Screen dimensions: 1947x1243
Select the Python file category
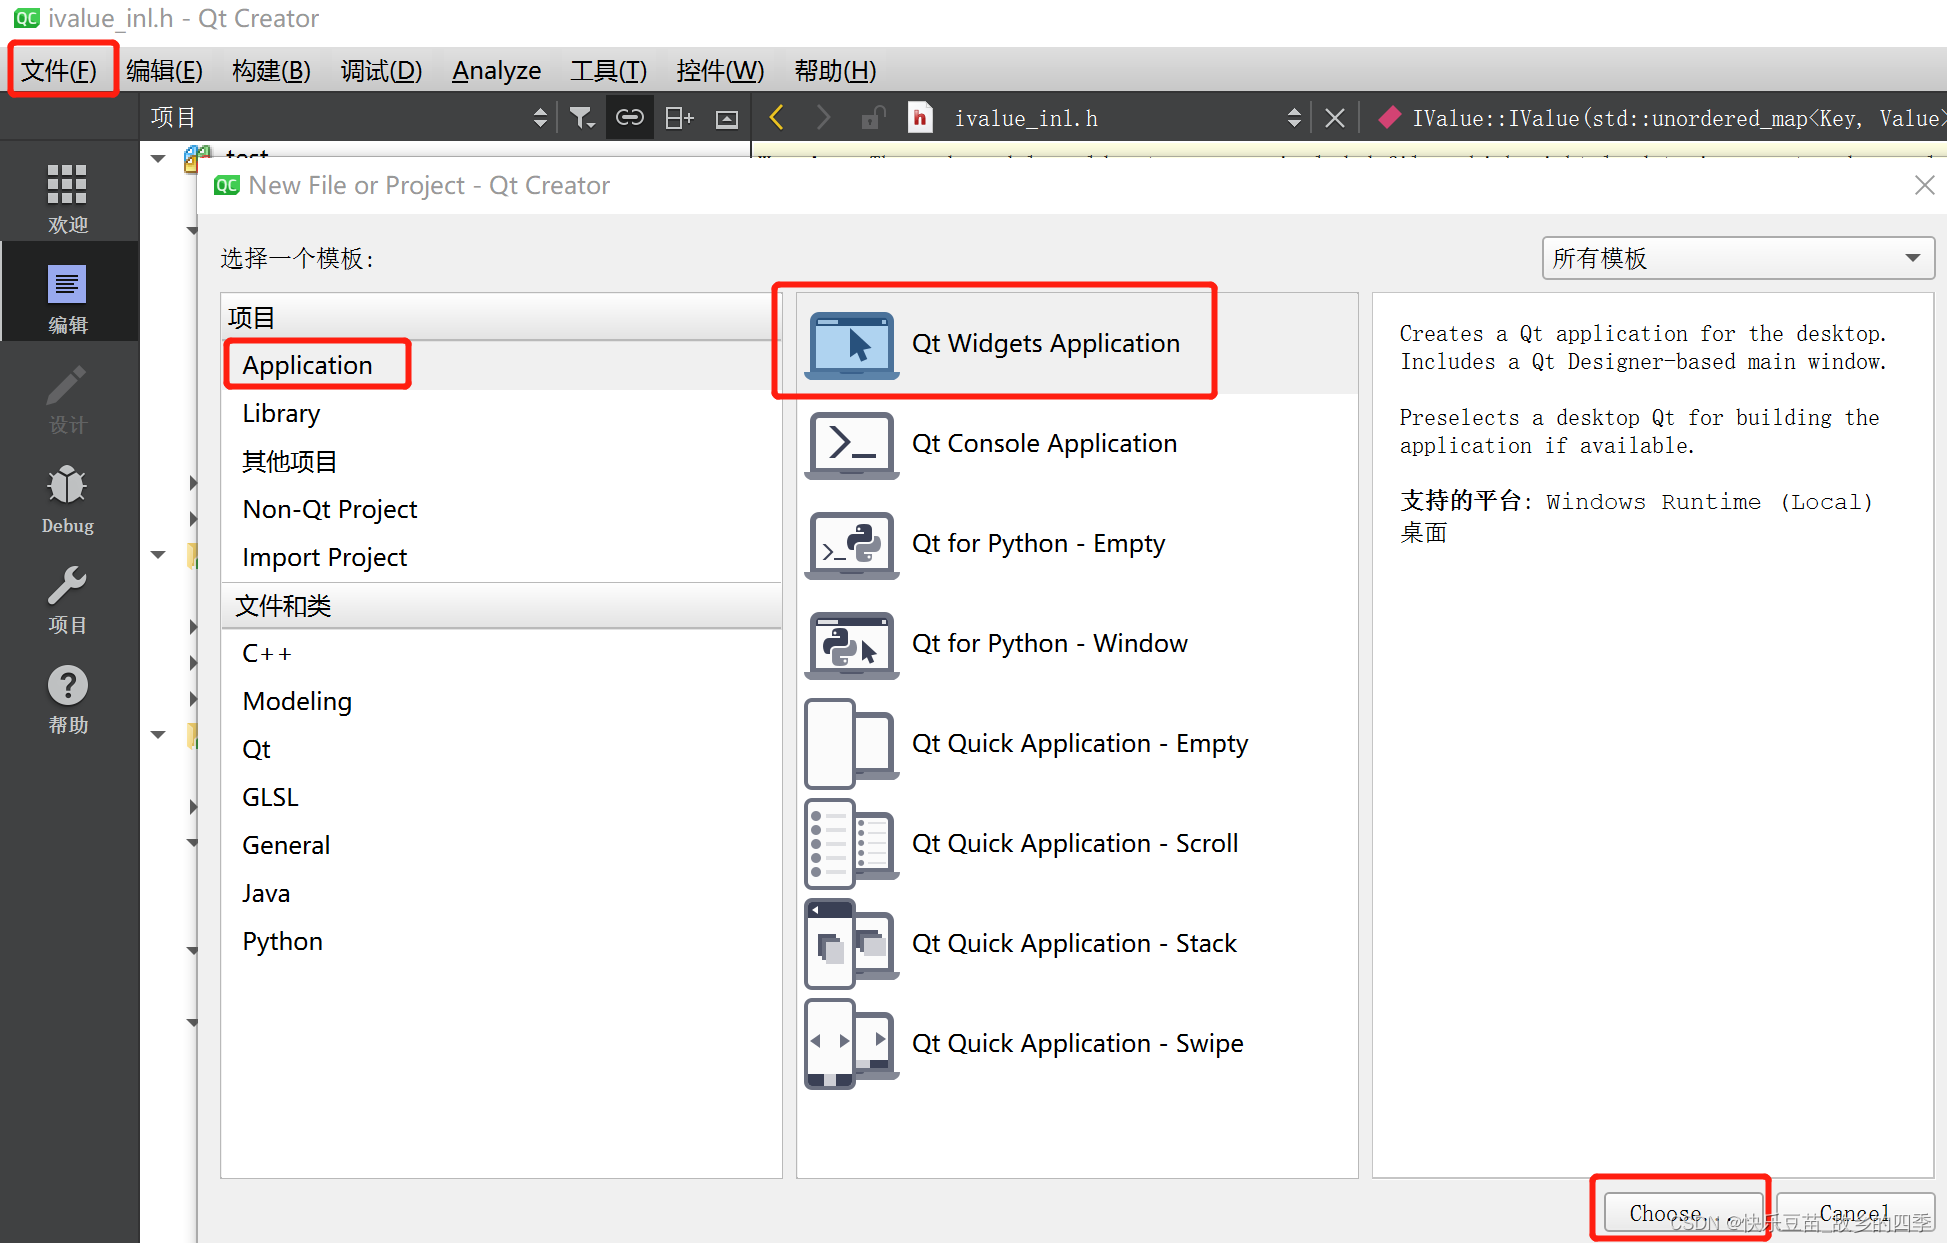point(500,941)
